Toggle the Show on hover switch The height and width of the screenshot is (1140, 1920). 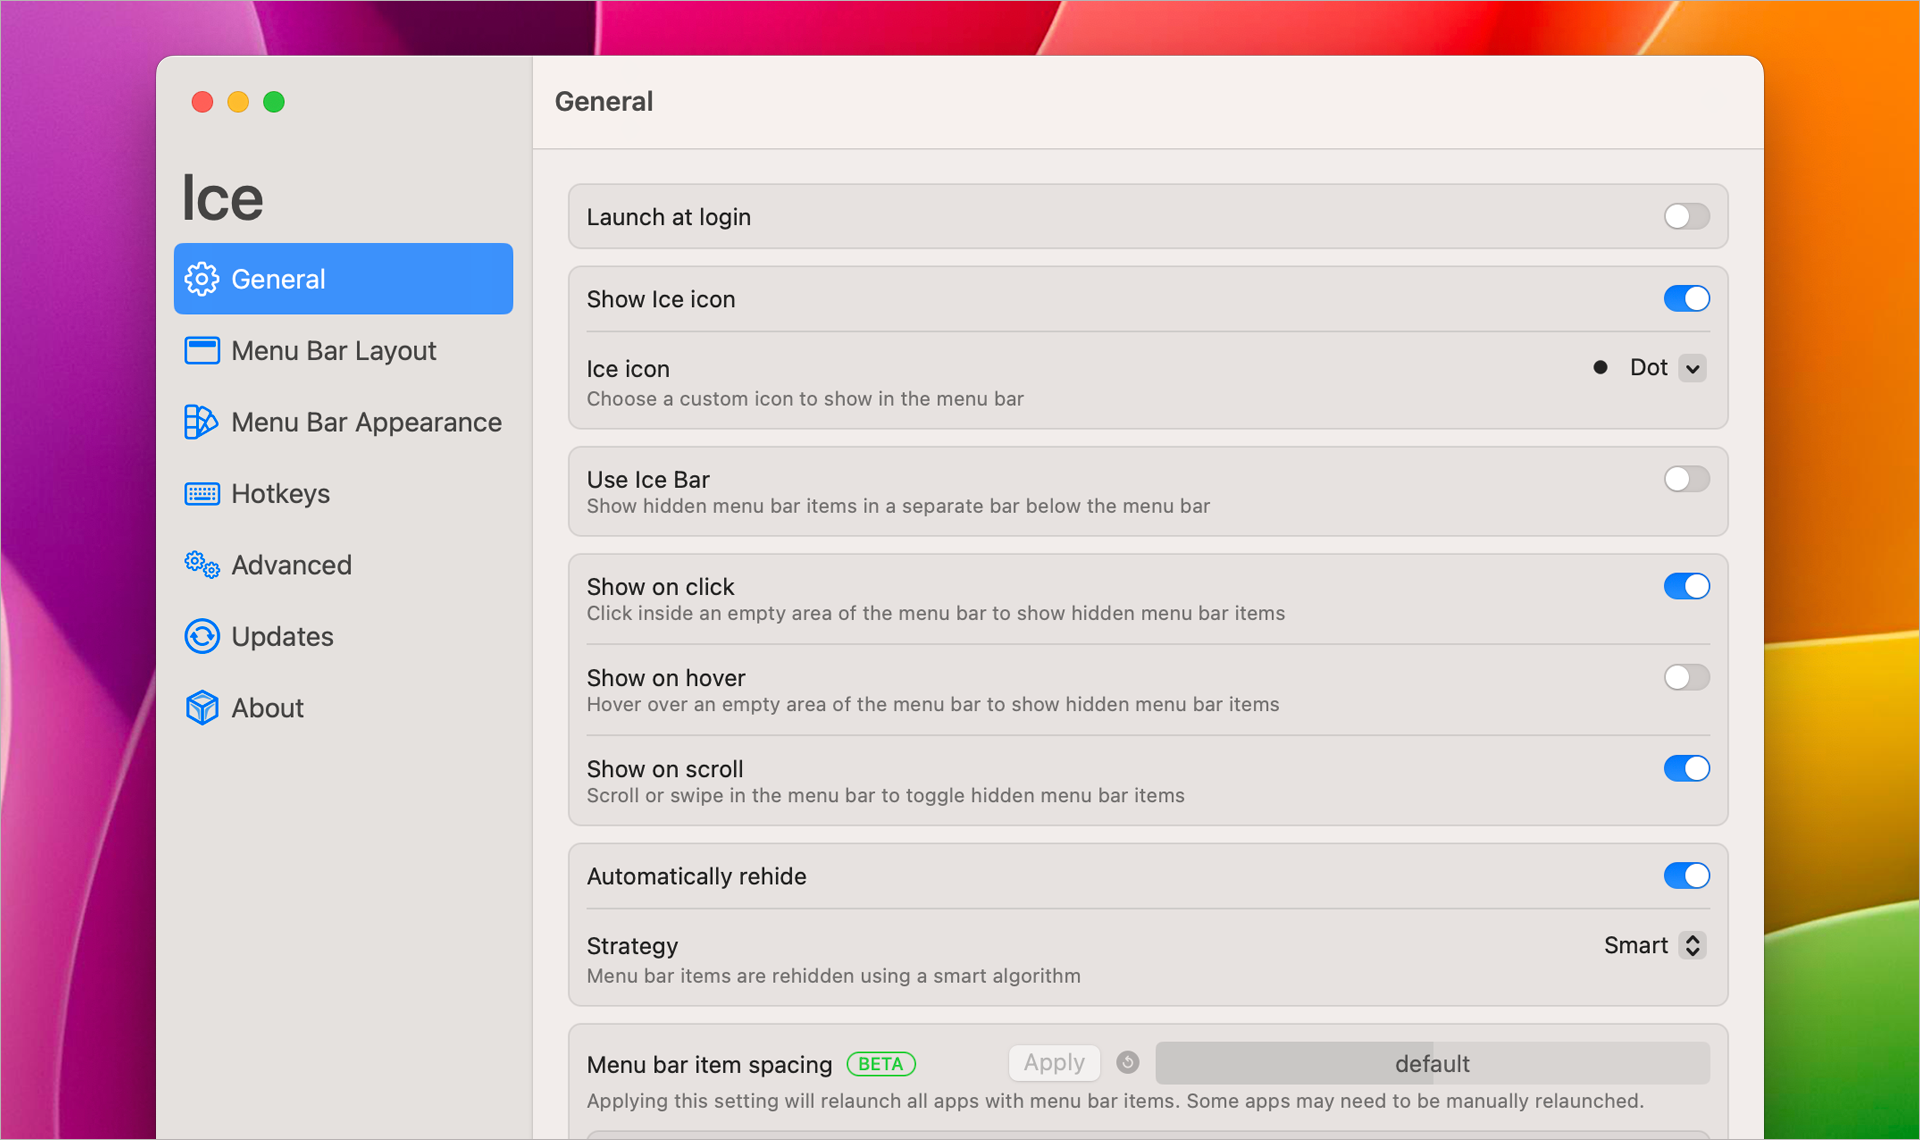tap(1686, 678)
